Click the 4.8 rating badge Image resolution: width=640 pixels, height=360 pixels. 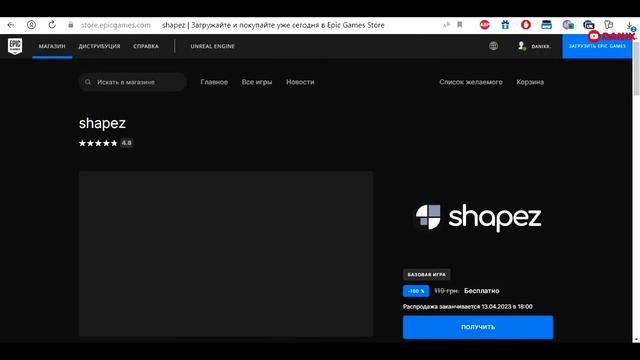[x=127, y=143]
